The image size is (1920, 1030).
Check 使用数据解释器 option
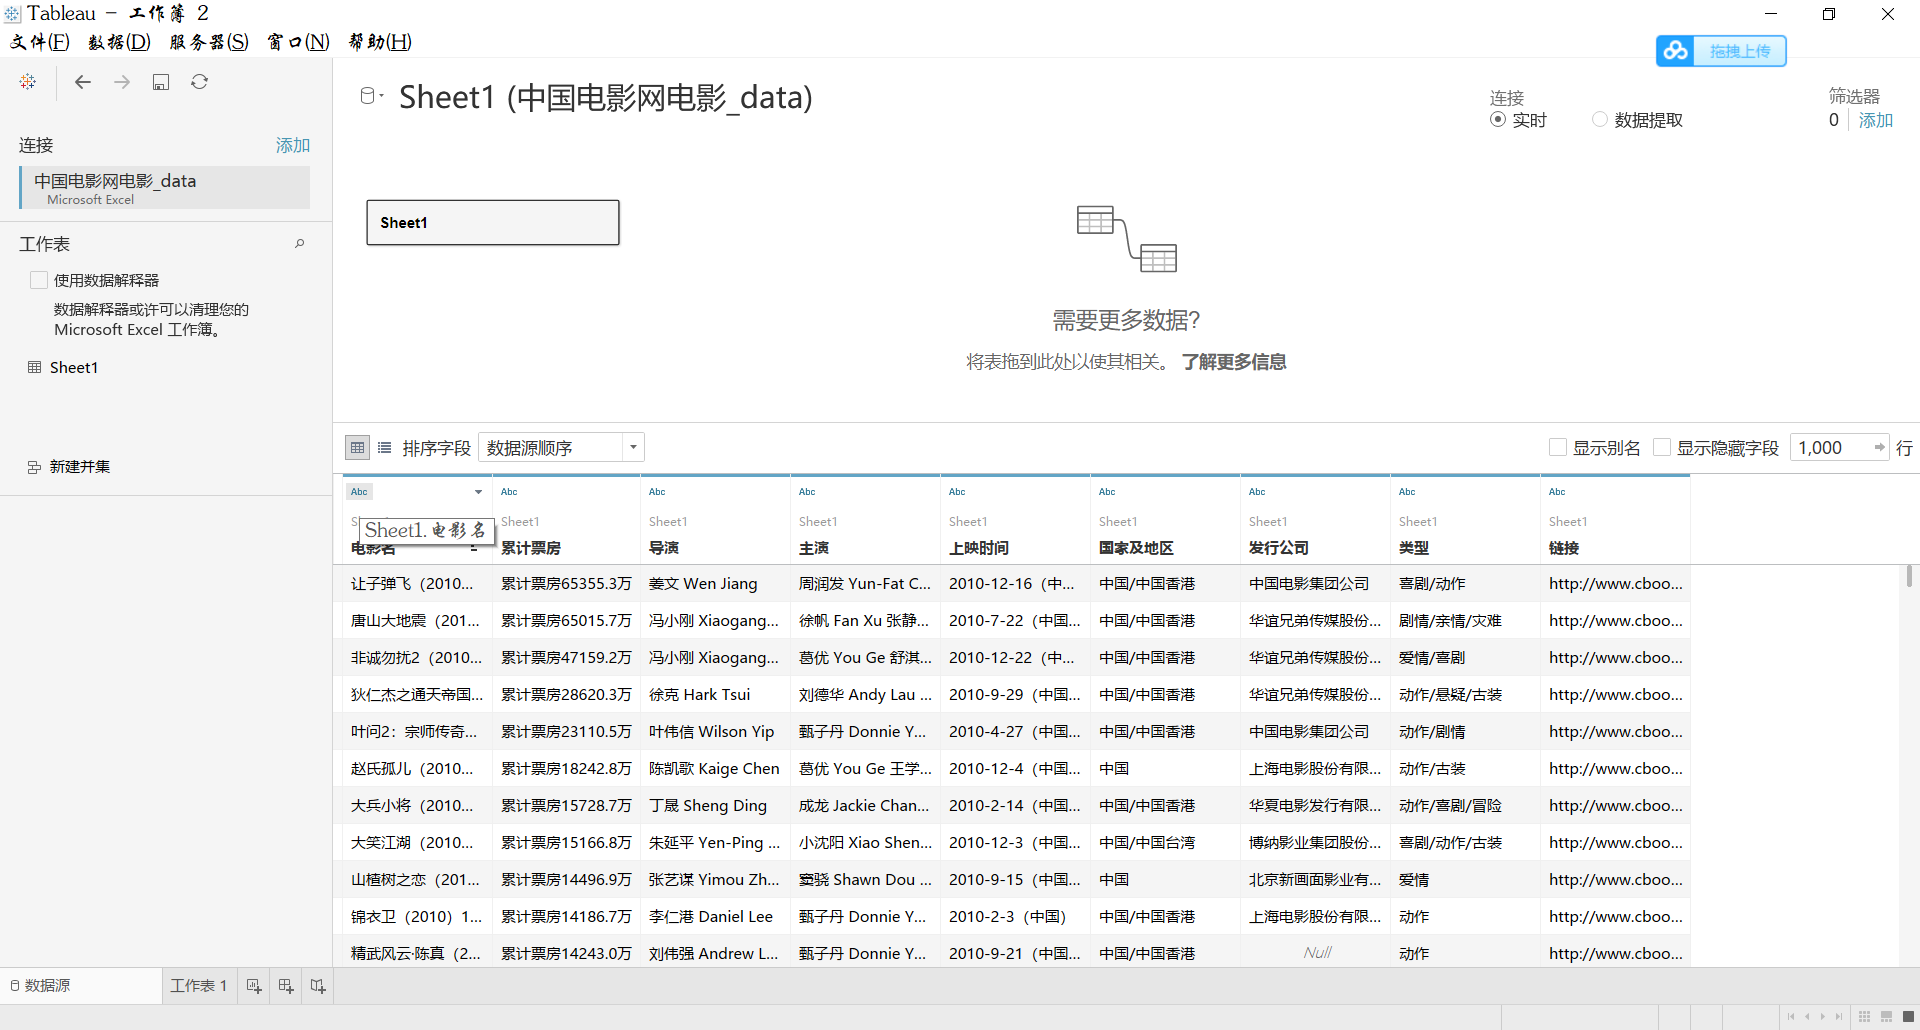38,280
